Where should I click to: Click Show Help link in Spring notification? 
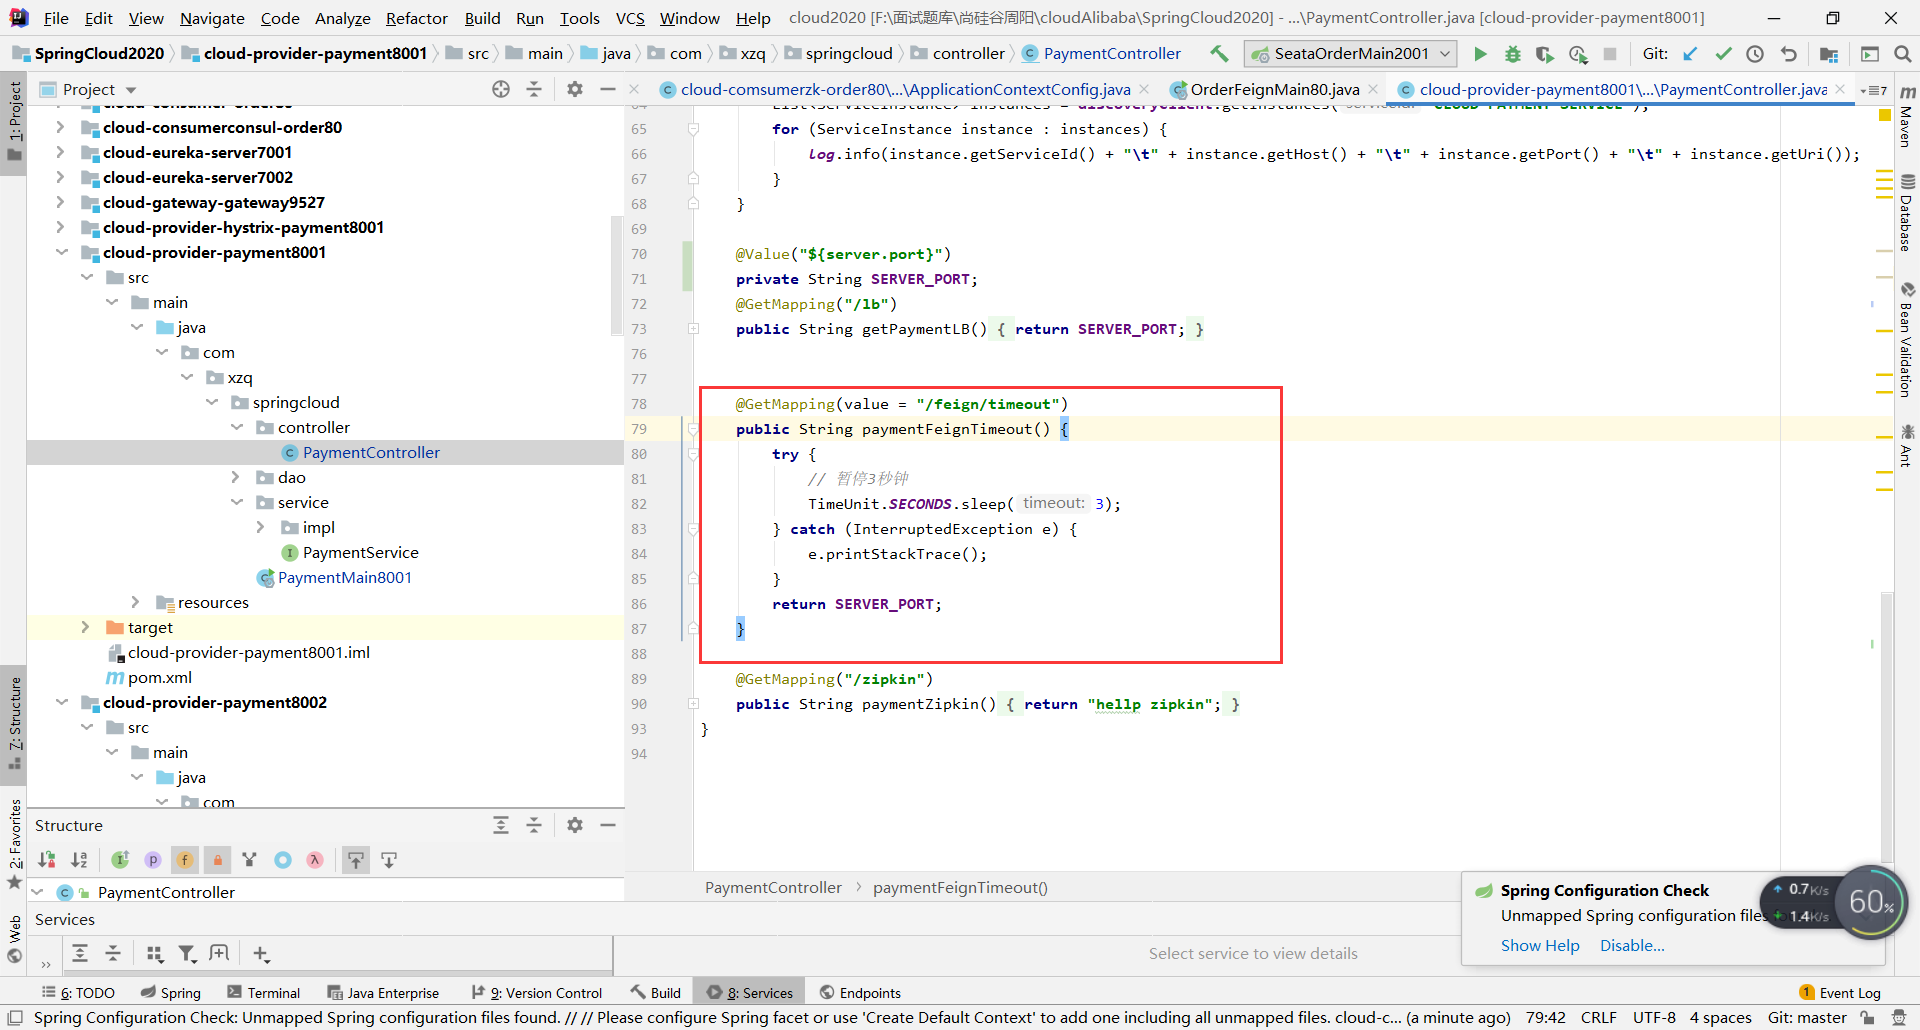[x=1539, y=945]
